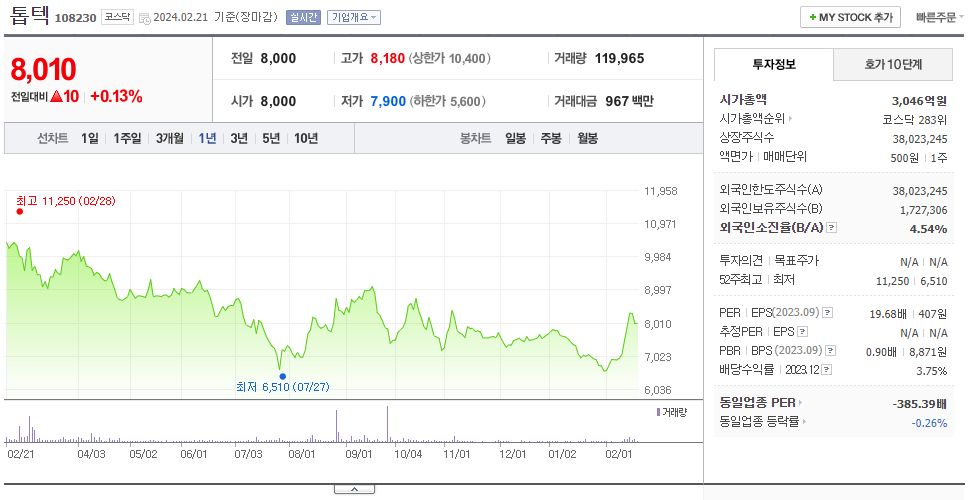The height and width of the screenshot is (500, 968).
Task: Click the 거래량 legend marker on volume chart
Action: pyautogui.click(x=658, y=412)
